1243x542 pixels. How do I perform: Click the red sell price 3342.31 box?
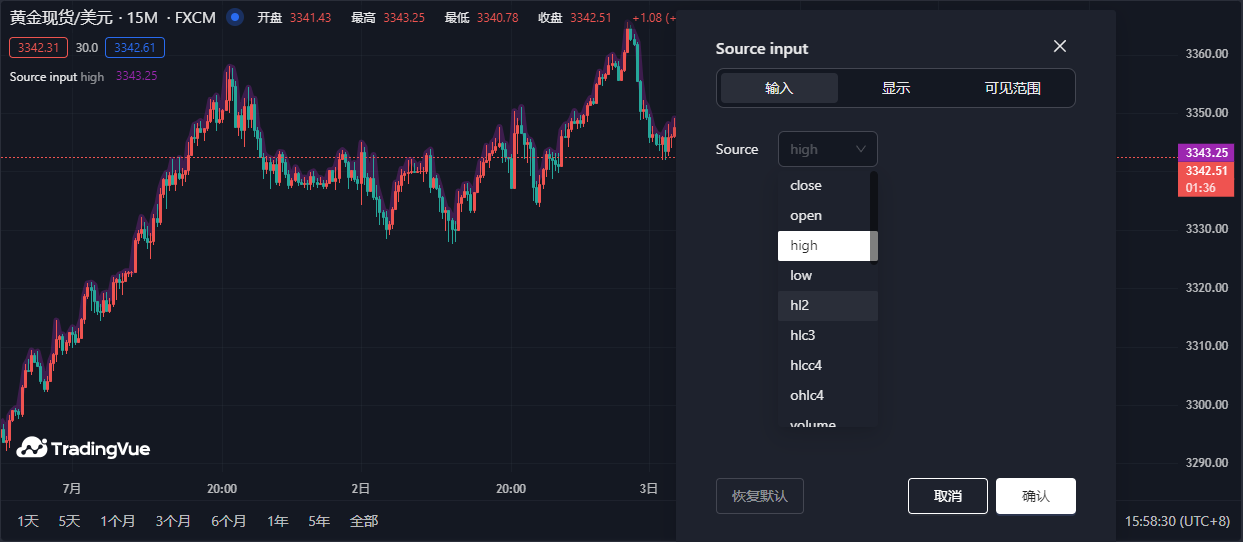[38, 47]
